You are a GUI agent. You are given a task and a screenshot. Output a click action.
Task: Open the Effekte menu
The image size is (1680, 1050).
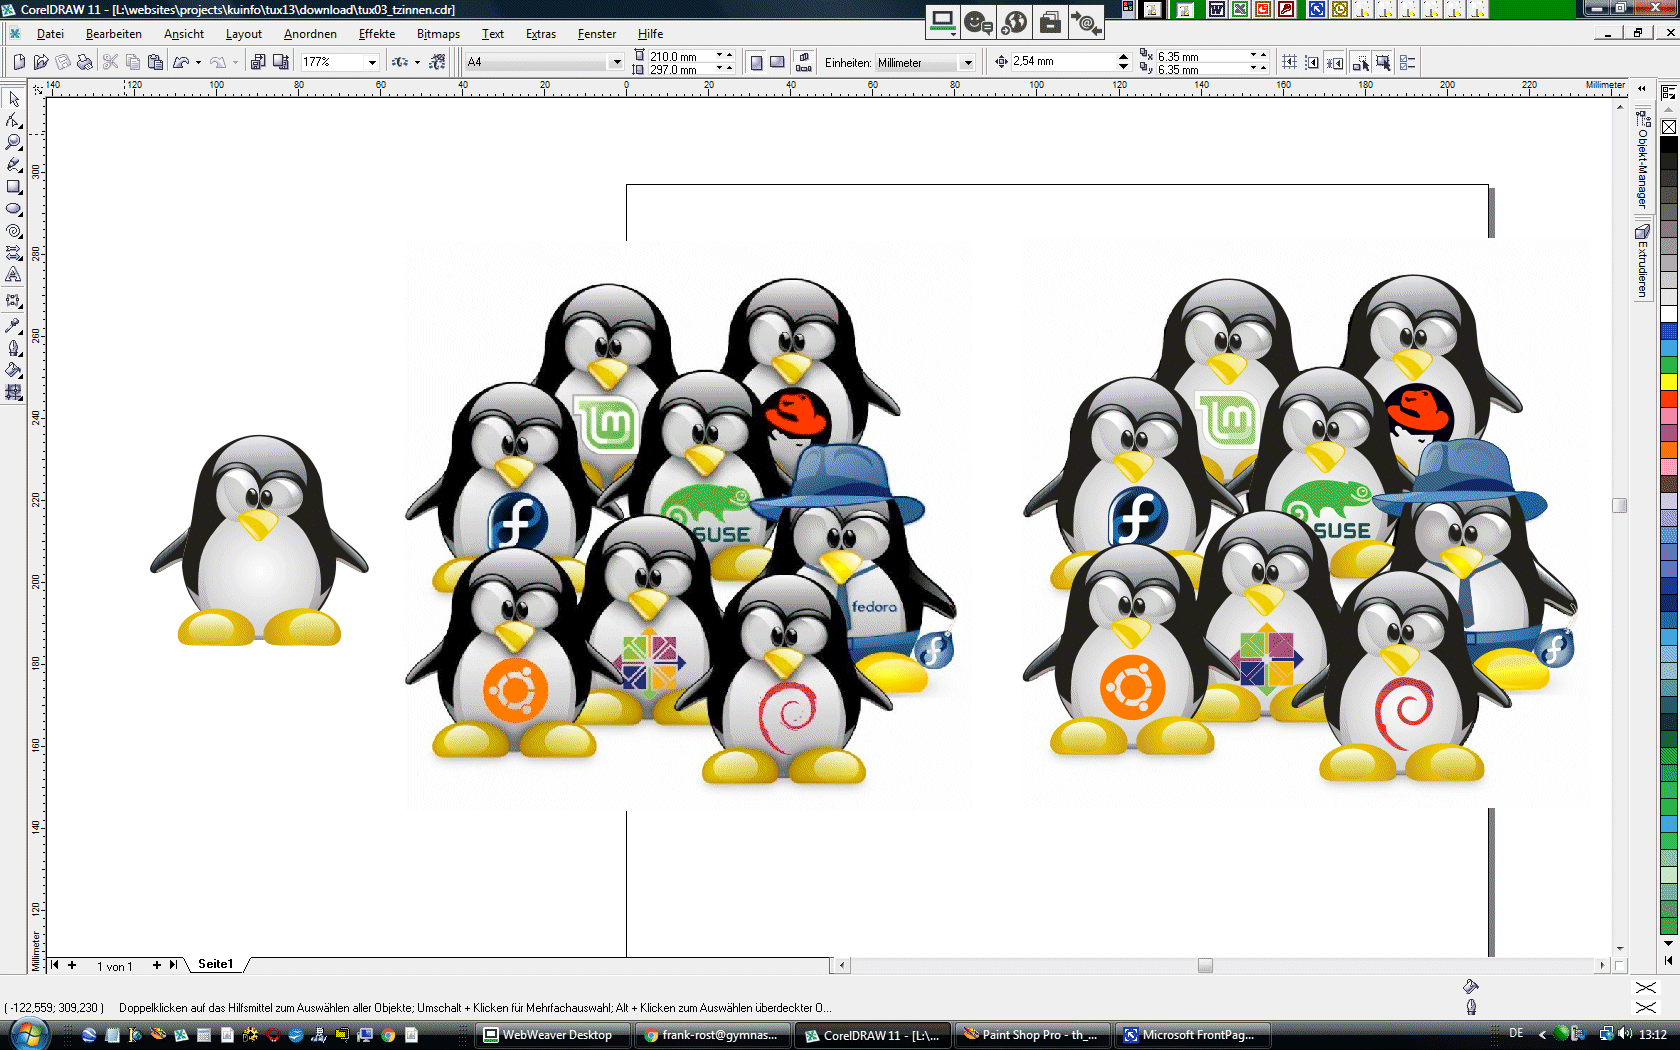(x=377, y=34)
